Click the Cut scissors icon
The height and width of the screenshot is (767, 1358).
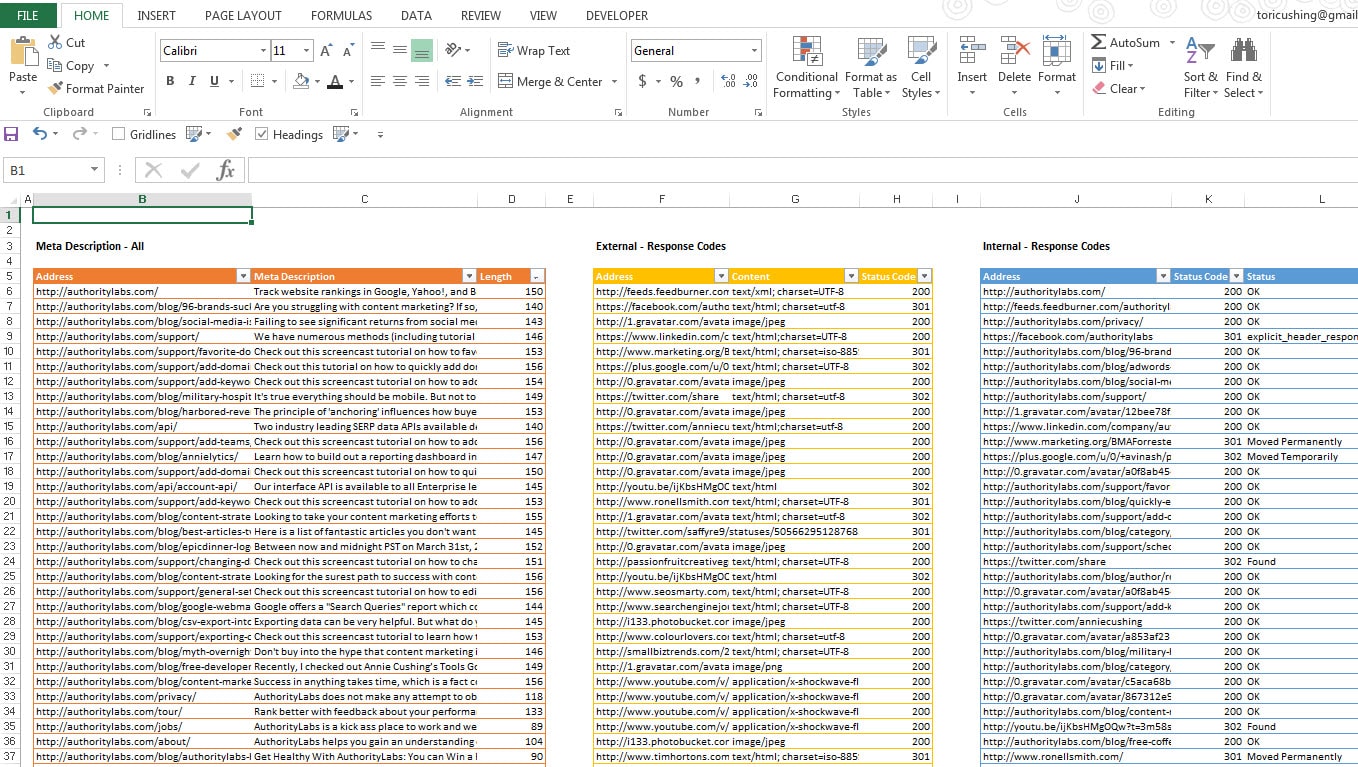coord(55,42)
